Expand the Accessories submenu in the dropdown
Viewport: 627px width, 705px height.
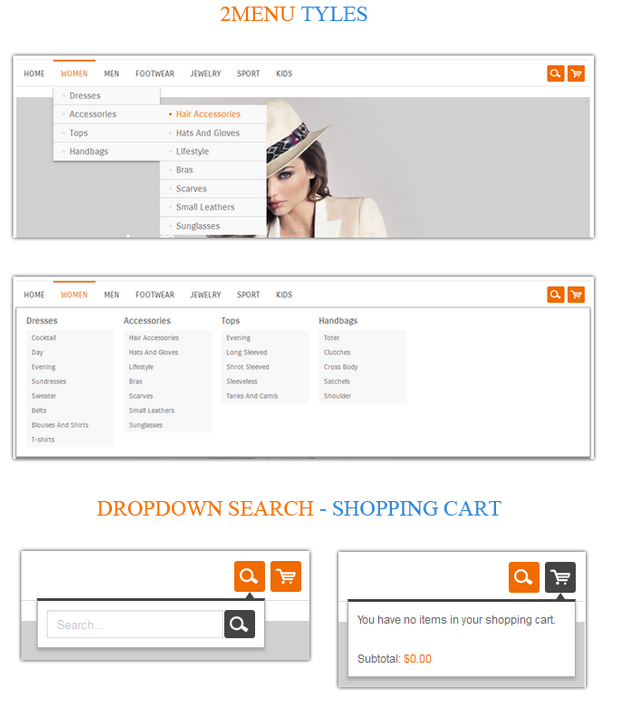point(93,114)
